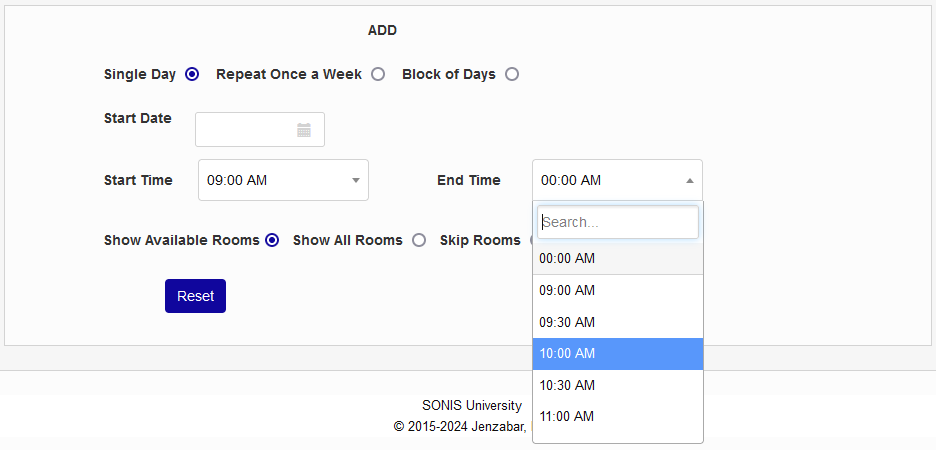Select Show All Rooms radio button
936x450 pixels.
point(419,240)
